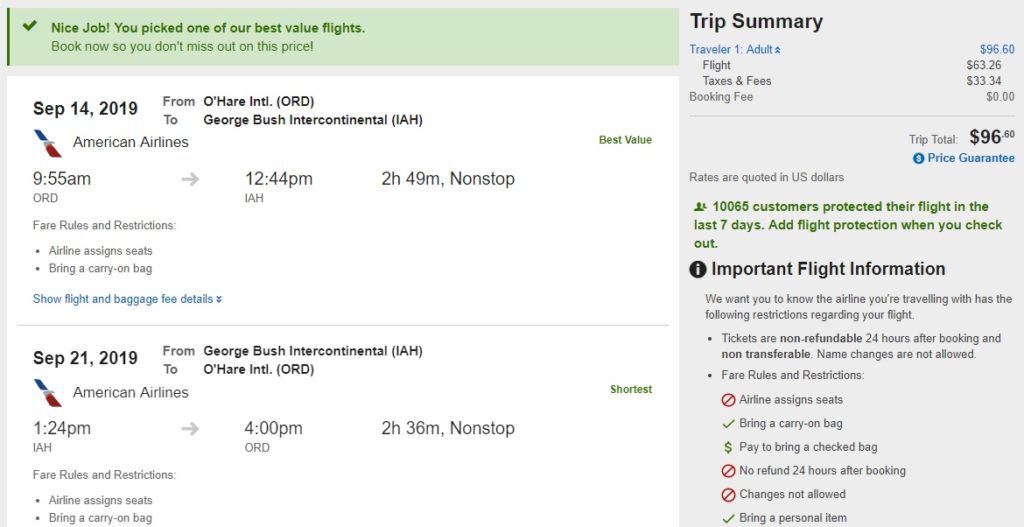Expand Show flight and baggage fee details
The width and height of the screenshot is (1024, 527).
(127, 299)
